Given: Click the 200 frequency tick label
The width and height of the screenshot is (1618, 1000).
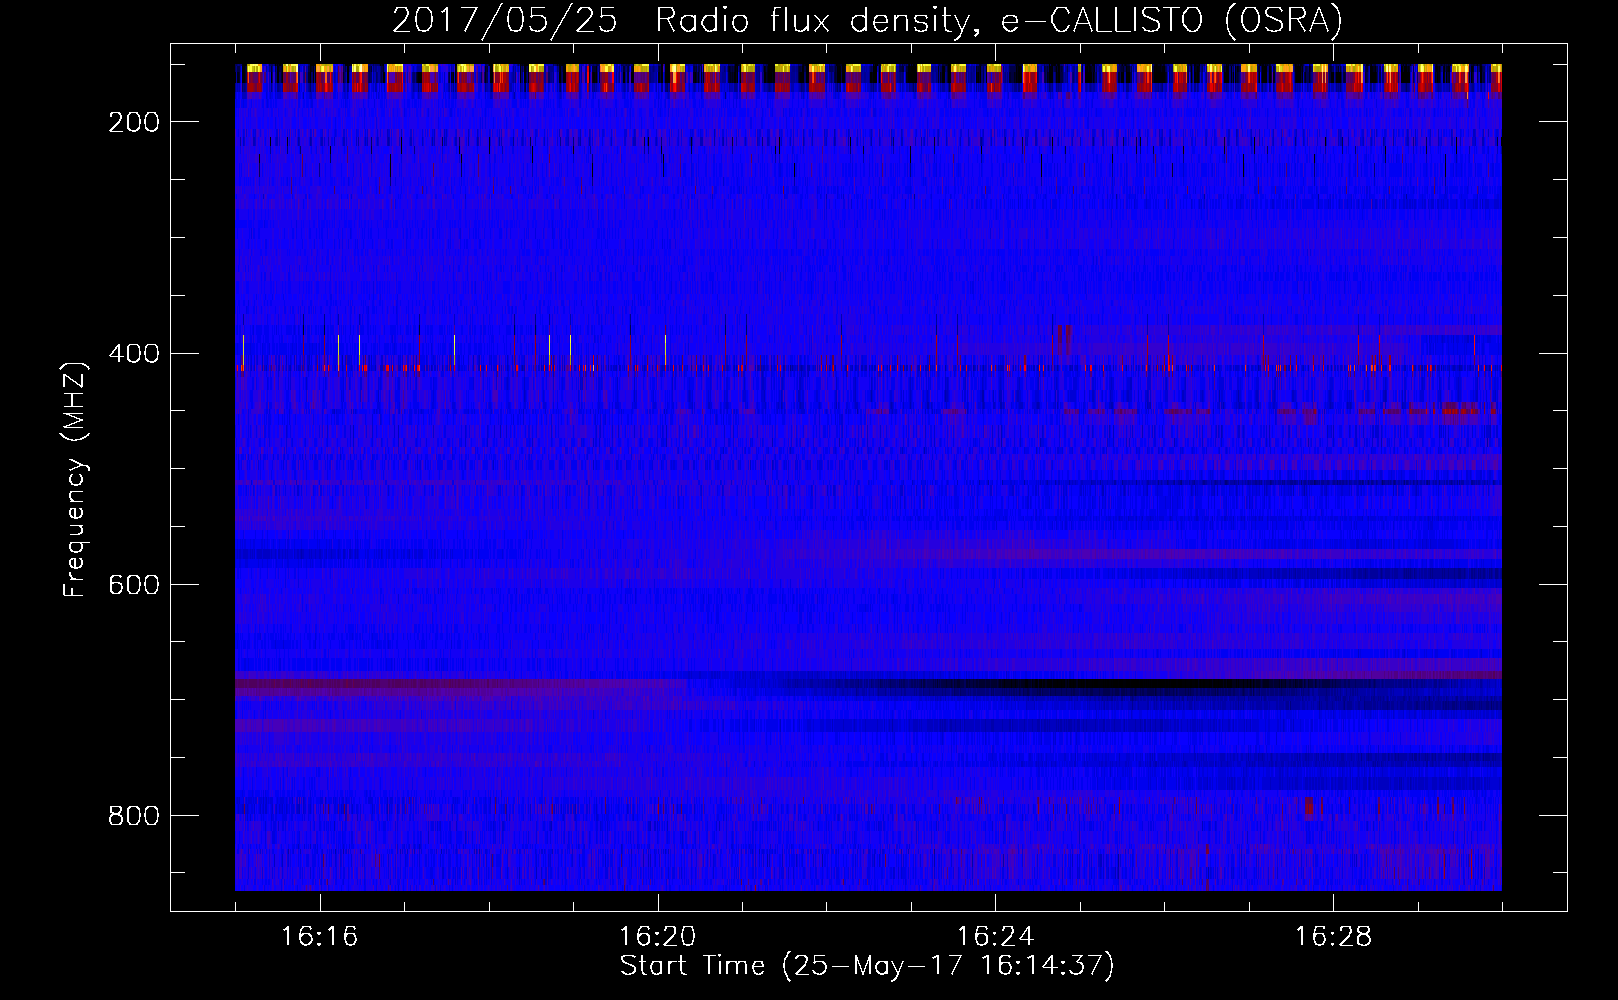Looking at the screenshot, I should (134, 122).
